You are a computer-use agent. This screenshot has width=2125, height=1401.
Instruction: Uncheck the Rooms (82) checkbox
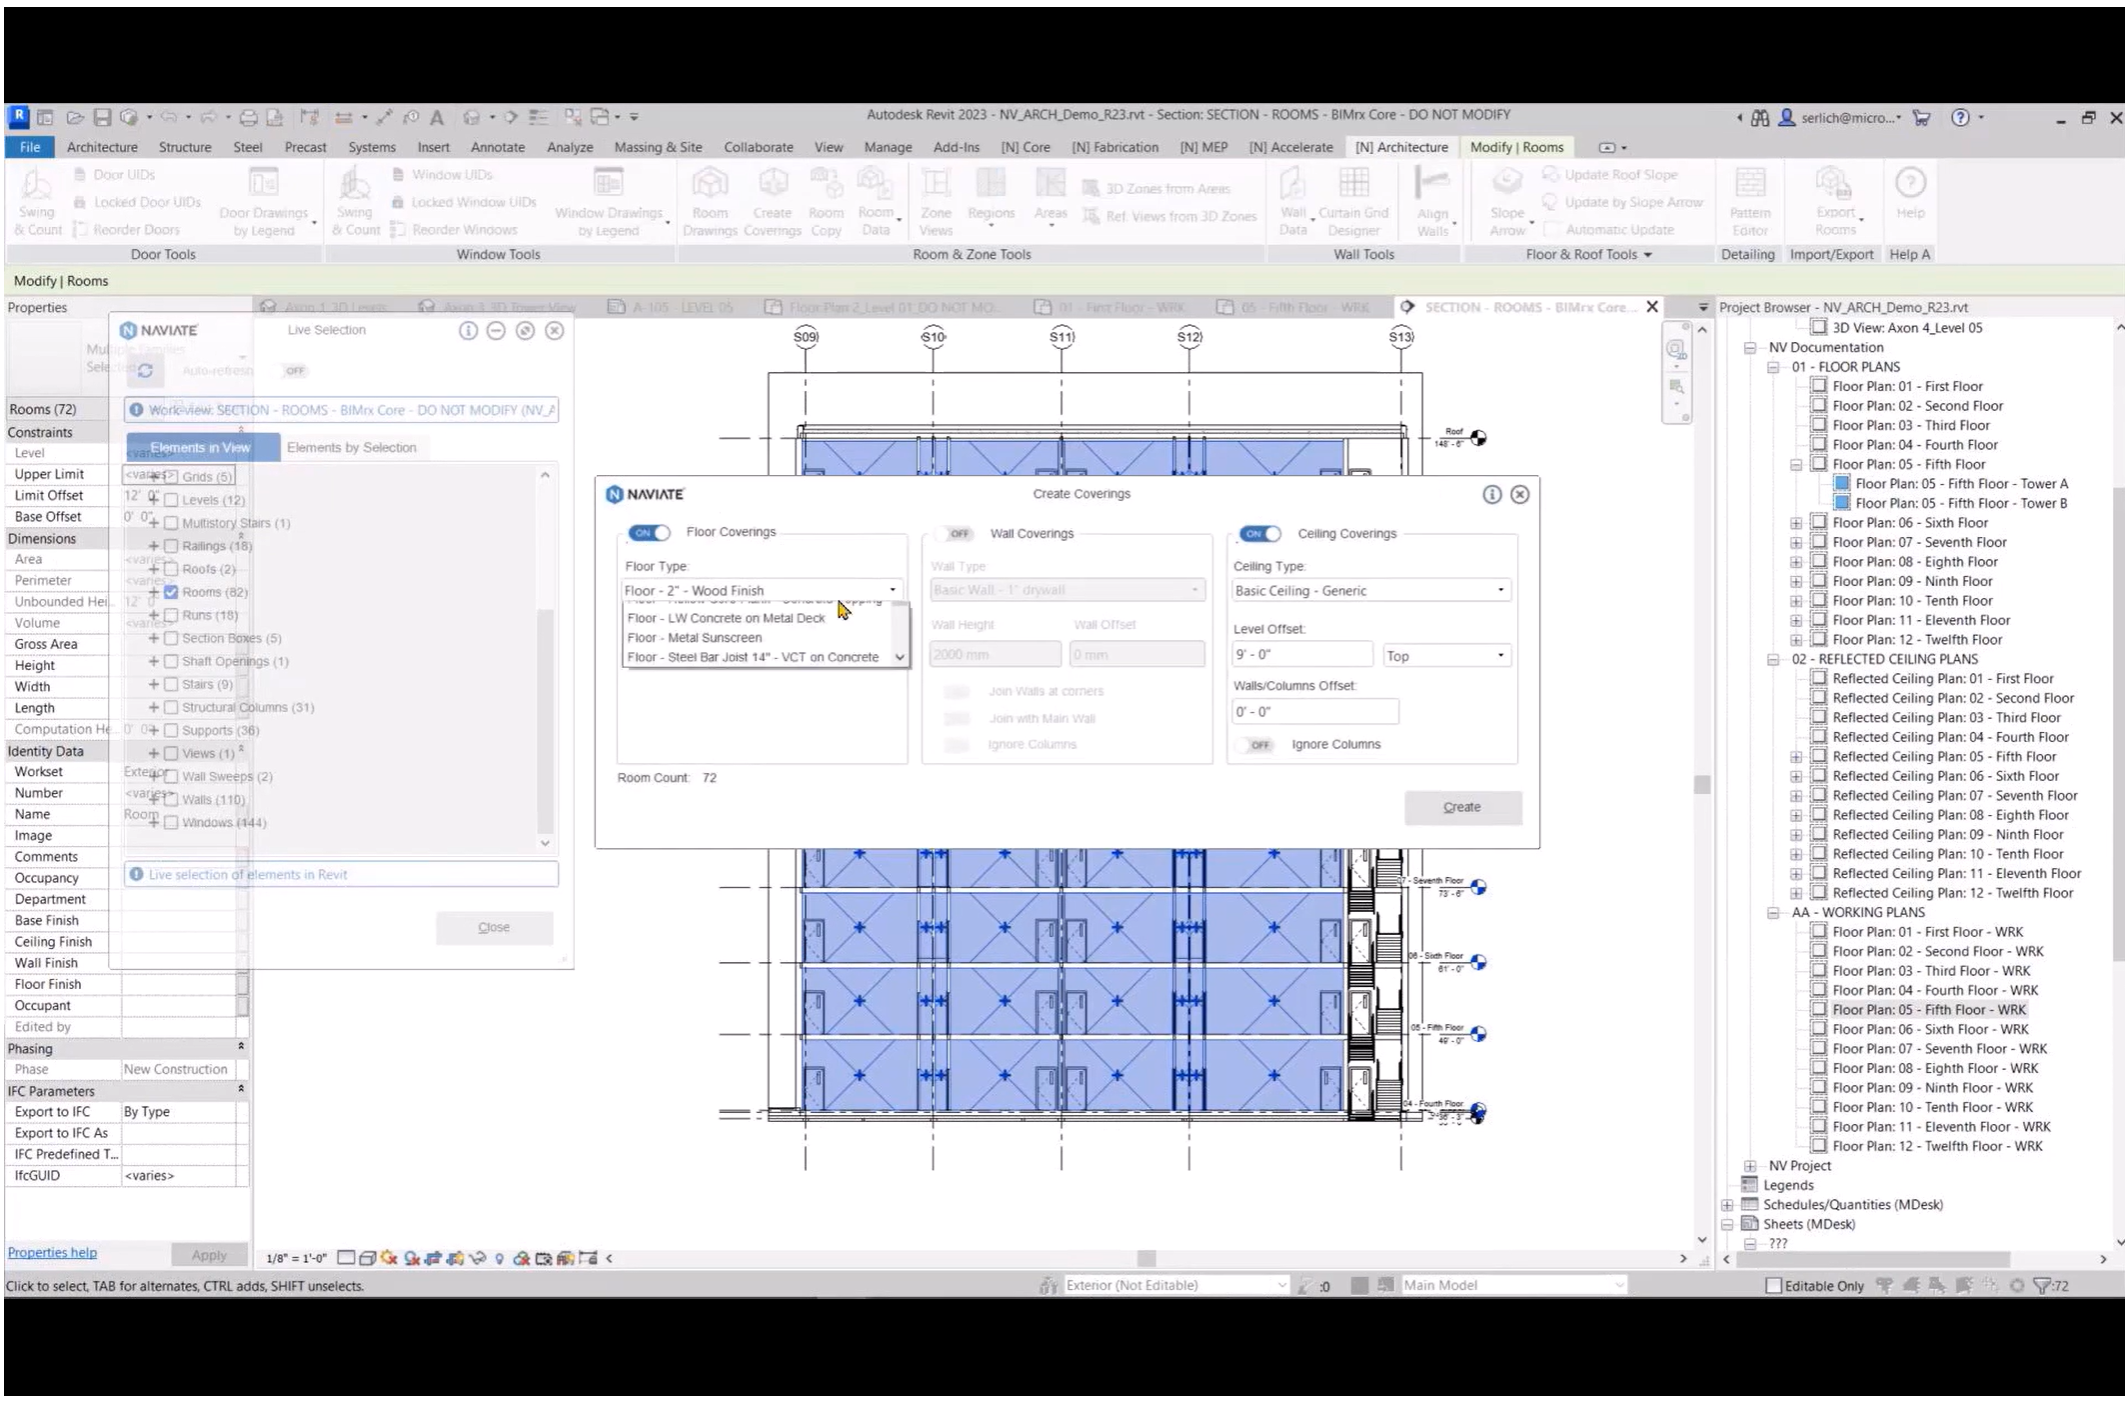tap(171, 592)
